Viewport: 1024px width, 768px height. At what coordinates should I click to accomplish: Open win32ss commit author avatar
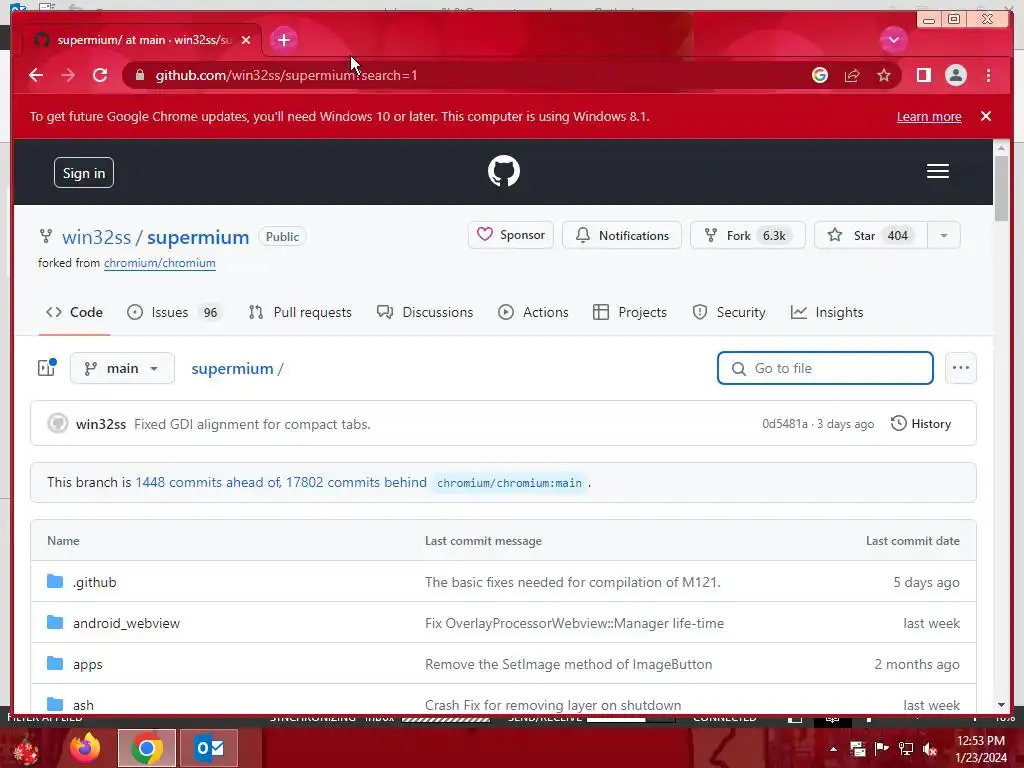[57, 423]
